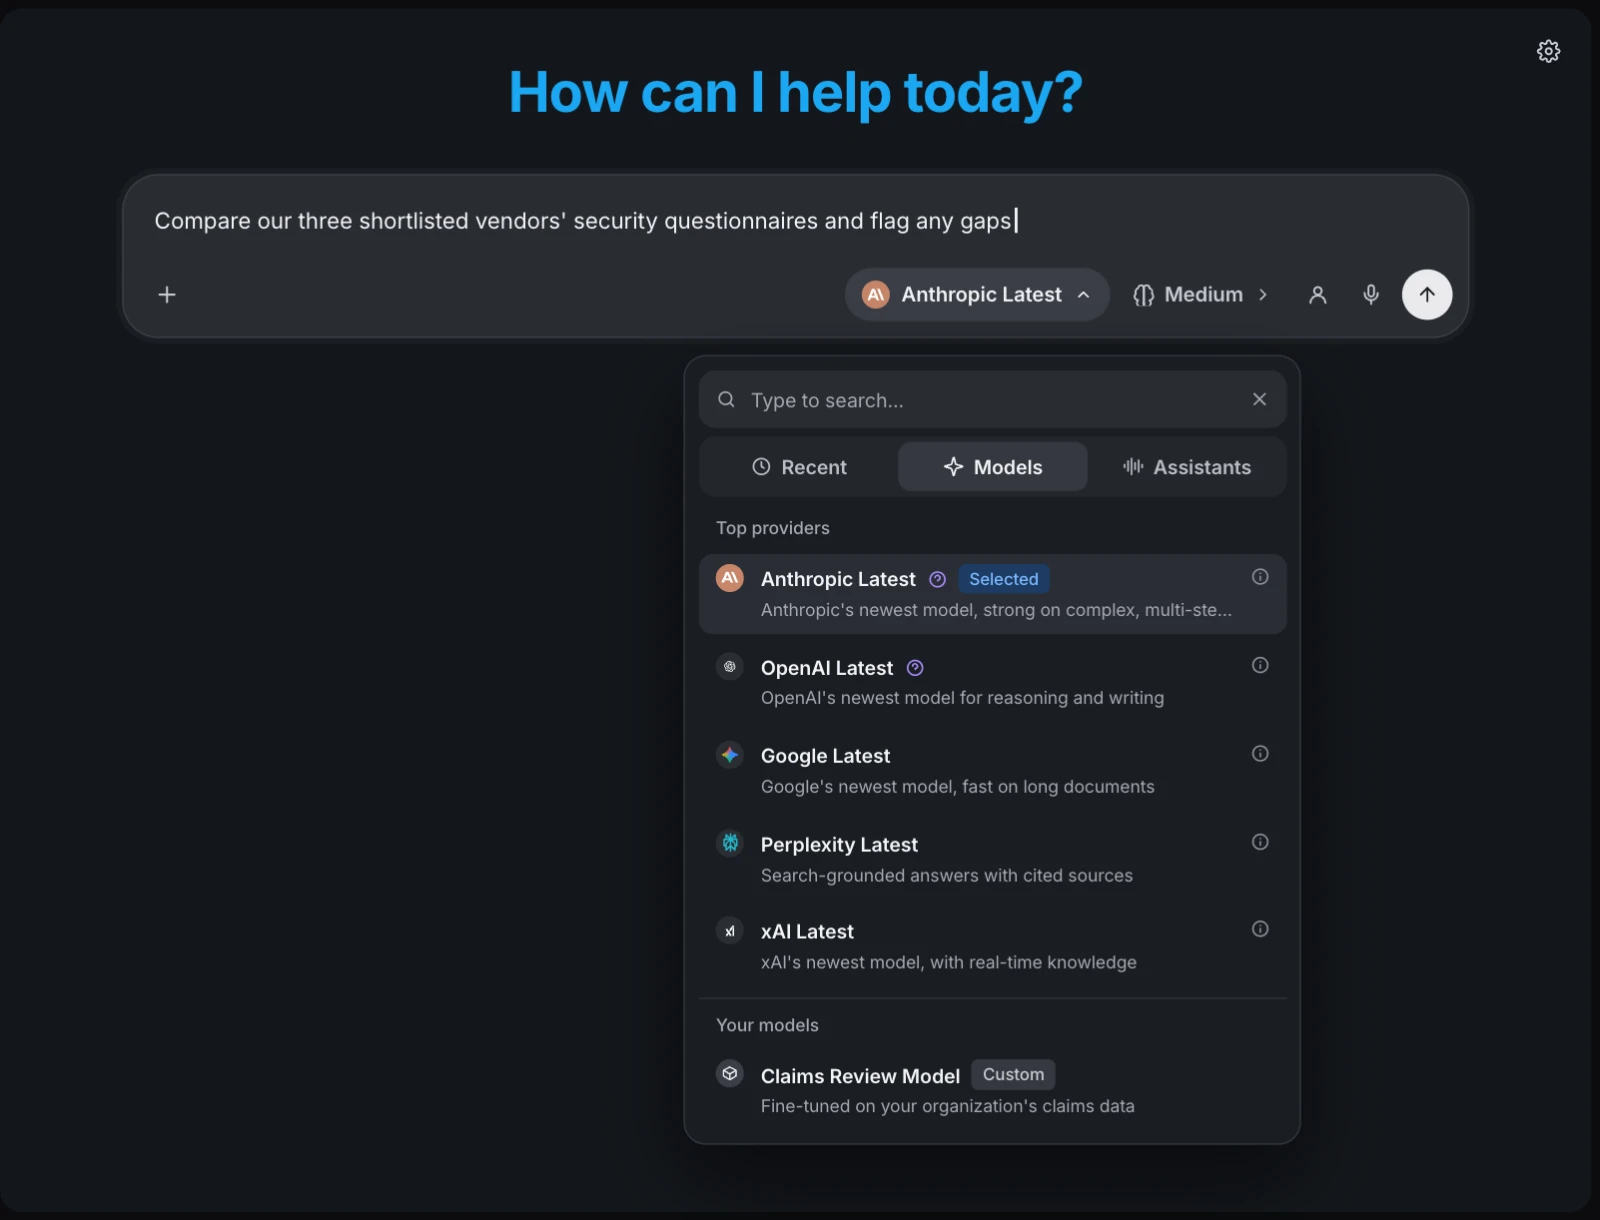Image resolution: width=1600 pixels, height=1220 pixels.
Task: Open settings via the gear icon
Action: pos(1548,51)
